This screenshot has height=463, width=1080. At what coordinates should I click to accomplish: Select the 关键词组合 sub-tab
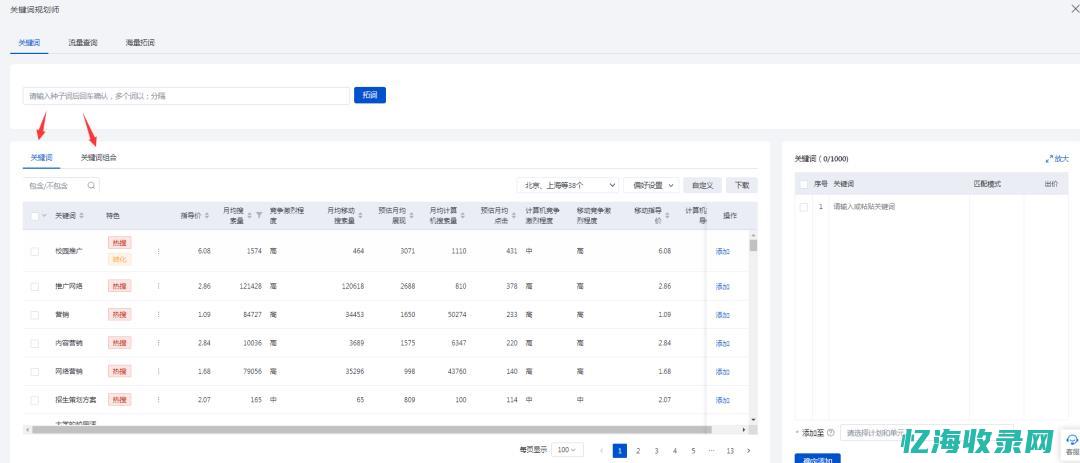98,158
